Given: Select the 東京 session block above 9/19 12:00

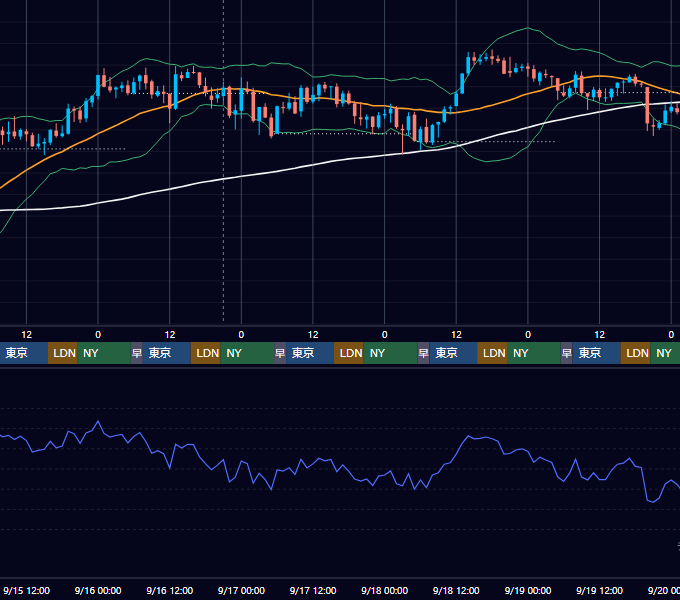Looking at the screenshot, I should (x=596, y=353).
